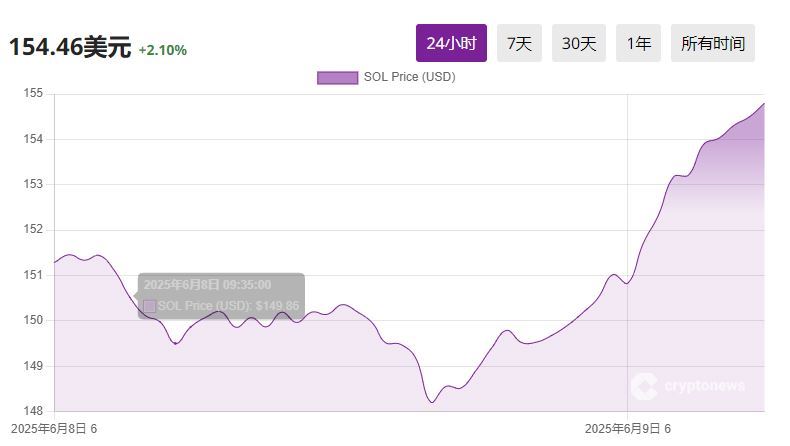Click the 152 label on the y-axis
790x446 pixels.
[x=33, y=229]
